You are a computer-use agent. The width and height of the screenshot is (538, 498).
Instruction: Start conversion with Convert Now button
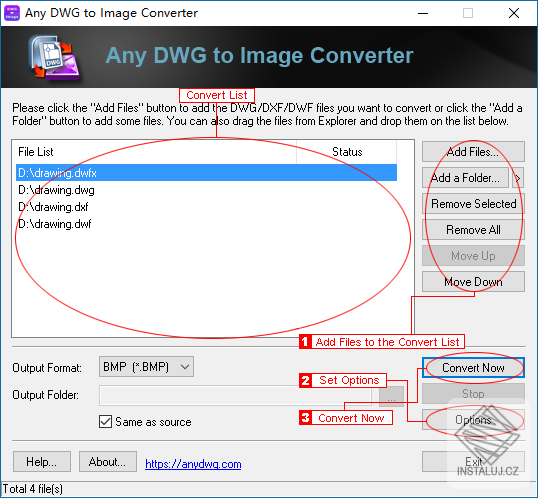(473, 368)
